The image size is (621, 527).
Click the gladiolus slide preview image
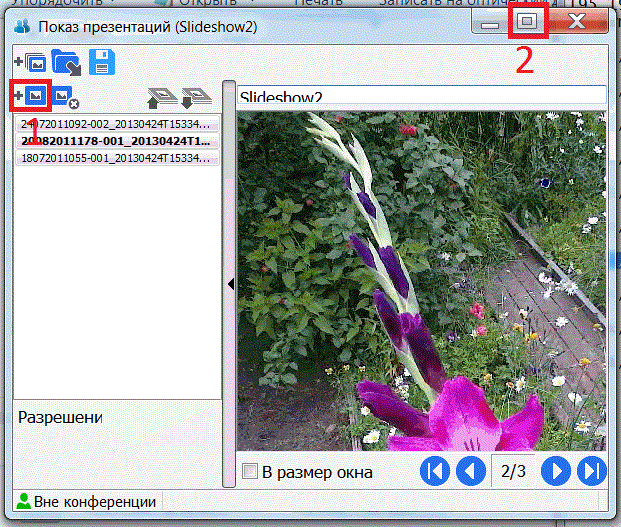[421, 281]
